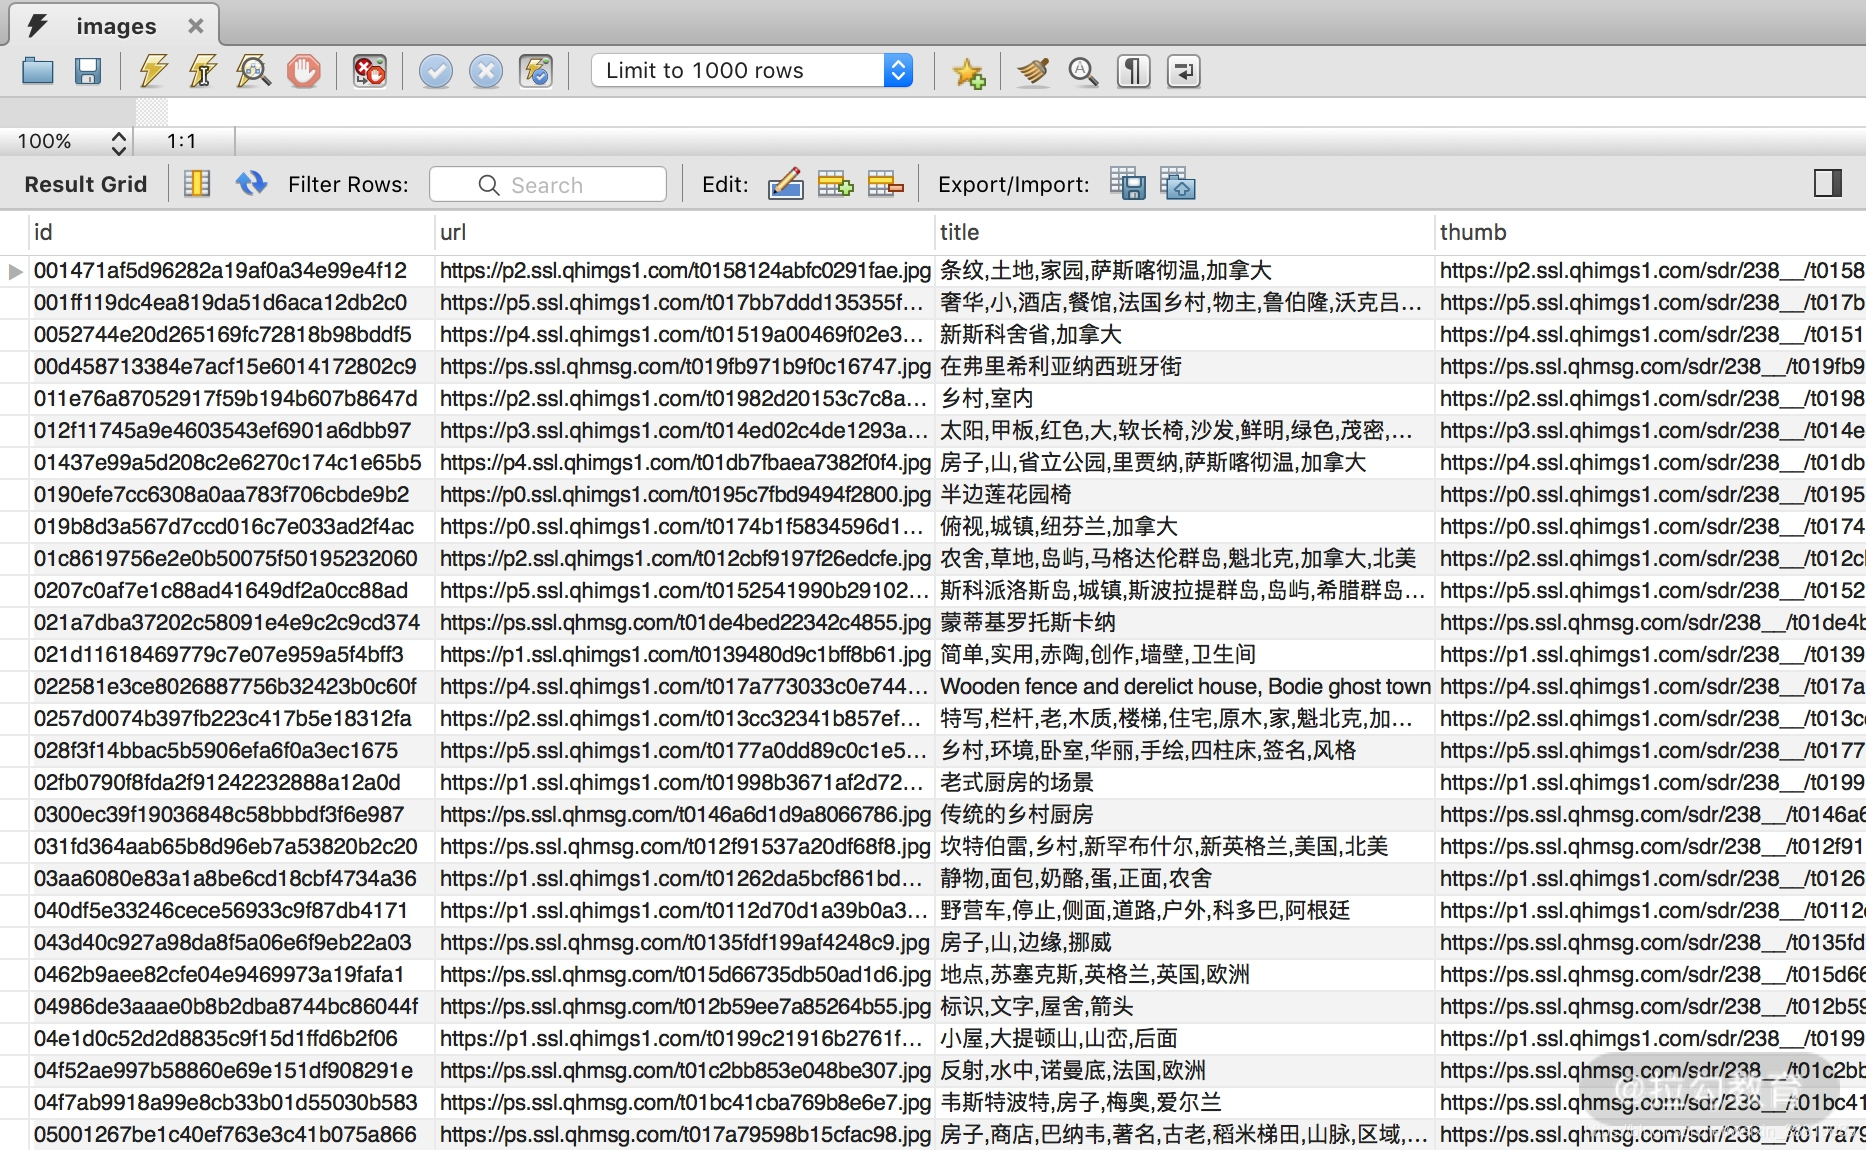Click title cell 蒙蒂基罗托斯卡纳
The image size is (1866, 1150).
click(x=1185, y=623)
